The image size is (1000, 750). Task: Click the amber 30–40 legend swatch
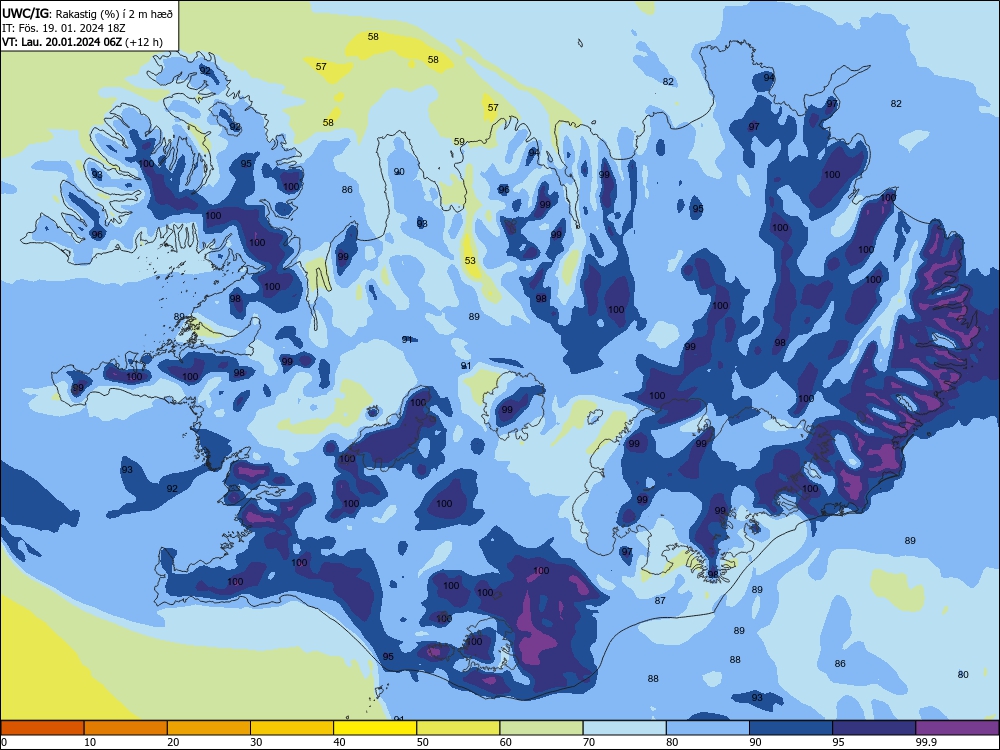click(x=292, y=728)
